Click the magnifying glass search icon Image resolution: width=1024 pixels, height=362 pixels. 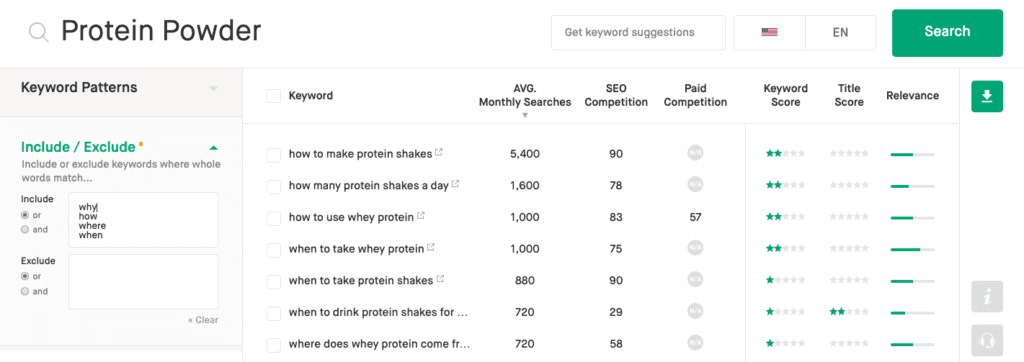pyautogui.click(x=39, y=32)
